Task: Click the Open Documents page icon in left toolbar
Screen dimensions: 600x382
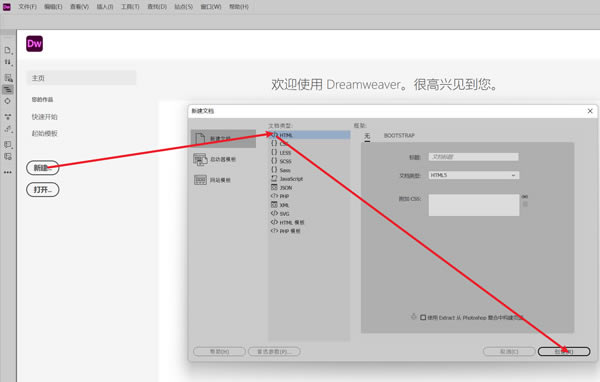Action: (x=8, y=50)
